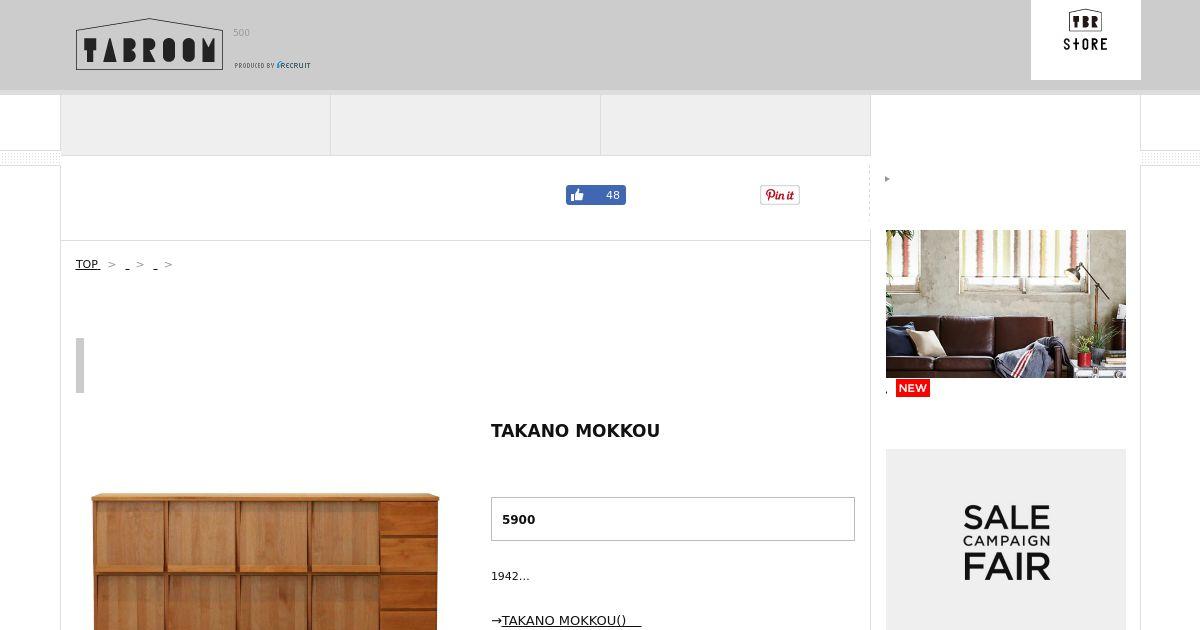This screenshot has height=630, width=1200.
Task: Click the RECRUIT produced-by logo
Action: [272, 65]
